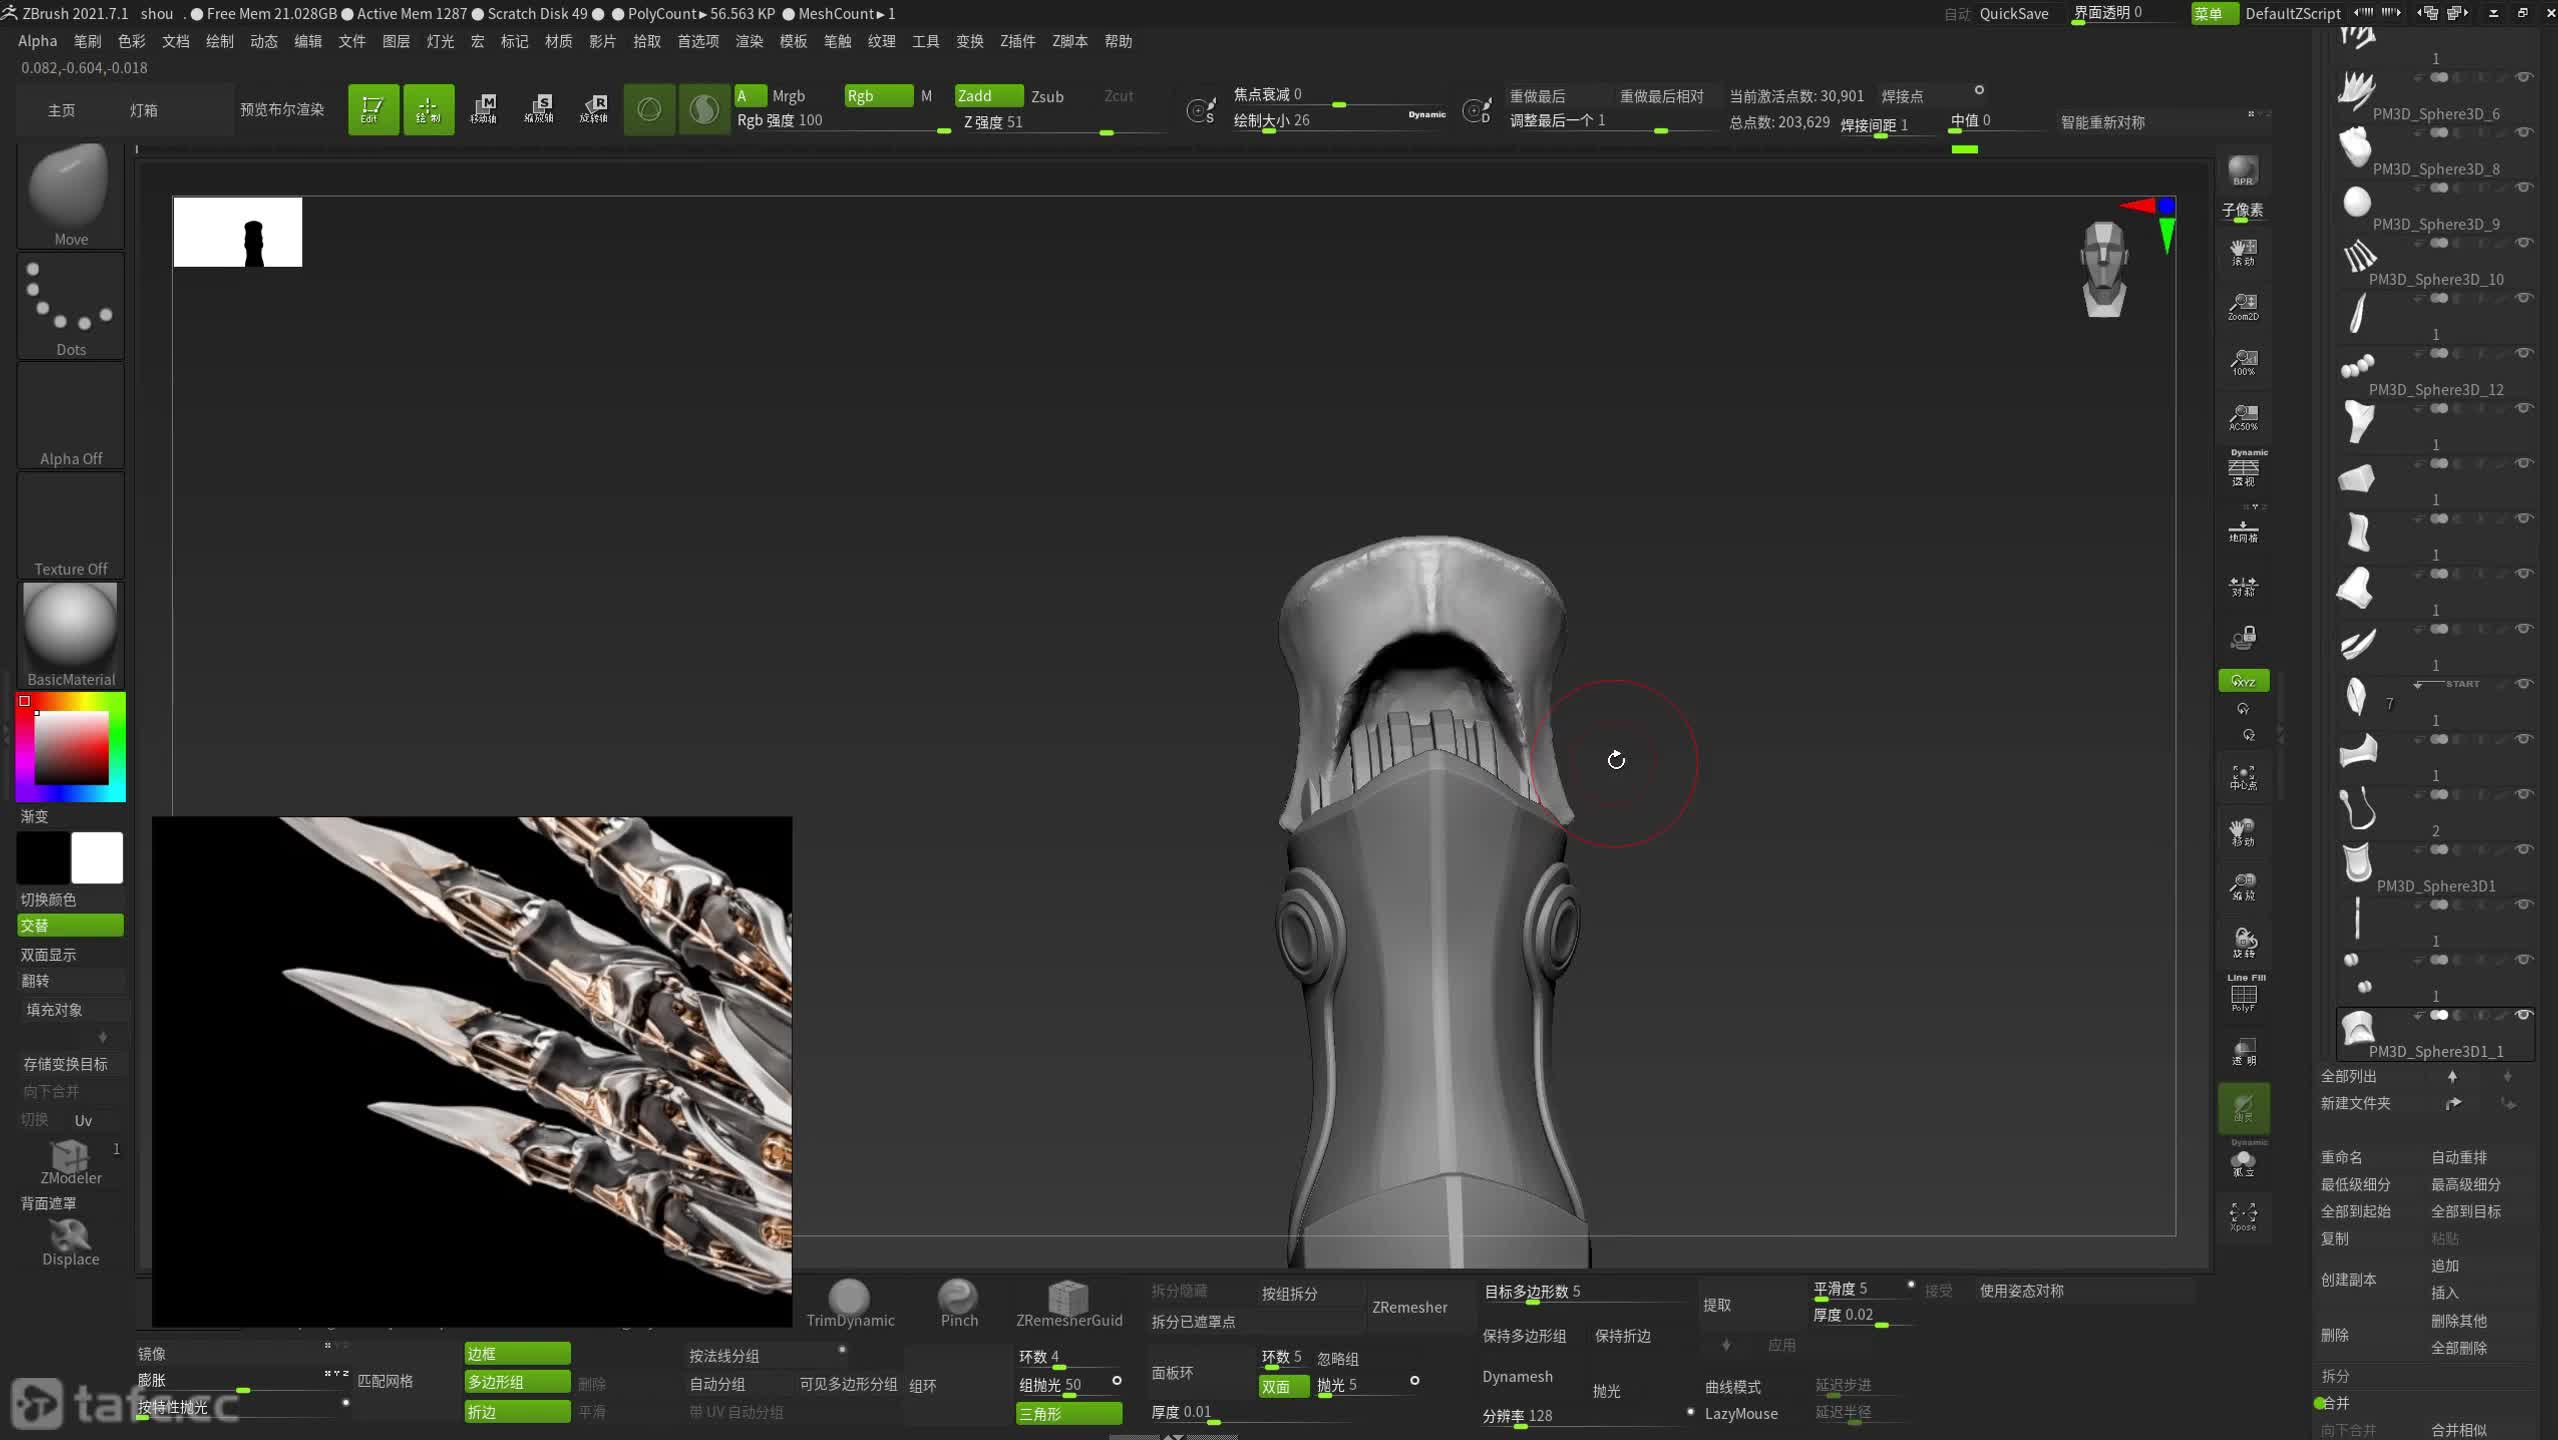
Task: Open the 工具 tool menu
Action: 925,41
